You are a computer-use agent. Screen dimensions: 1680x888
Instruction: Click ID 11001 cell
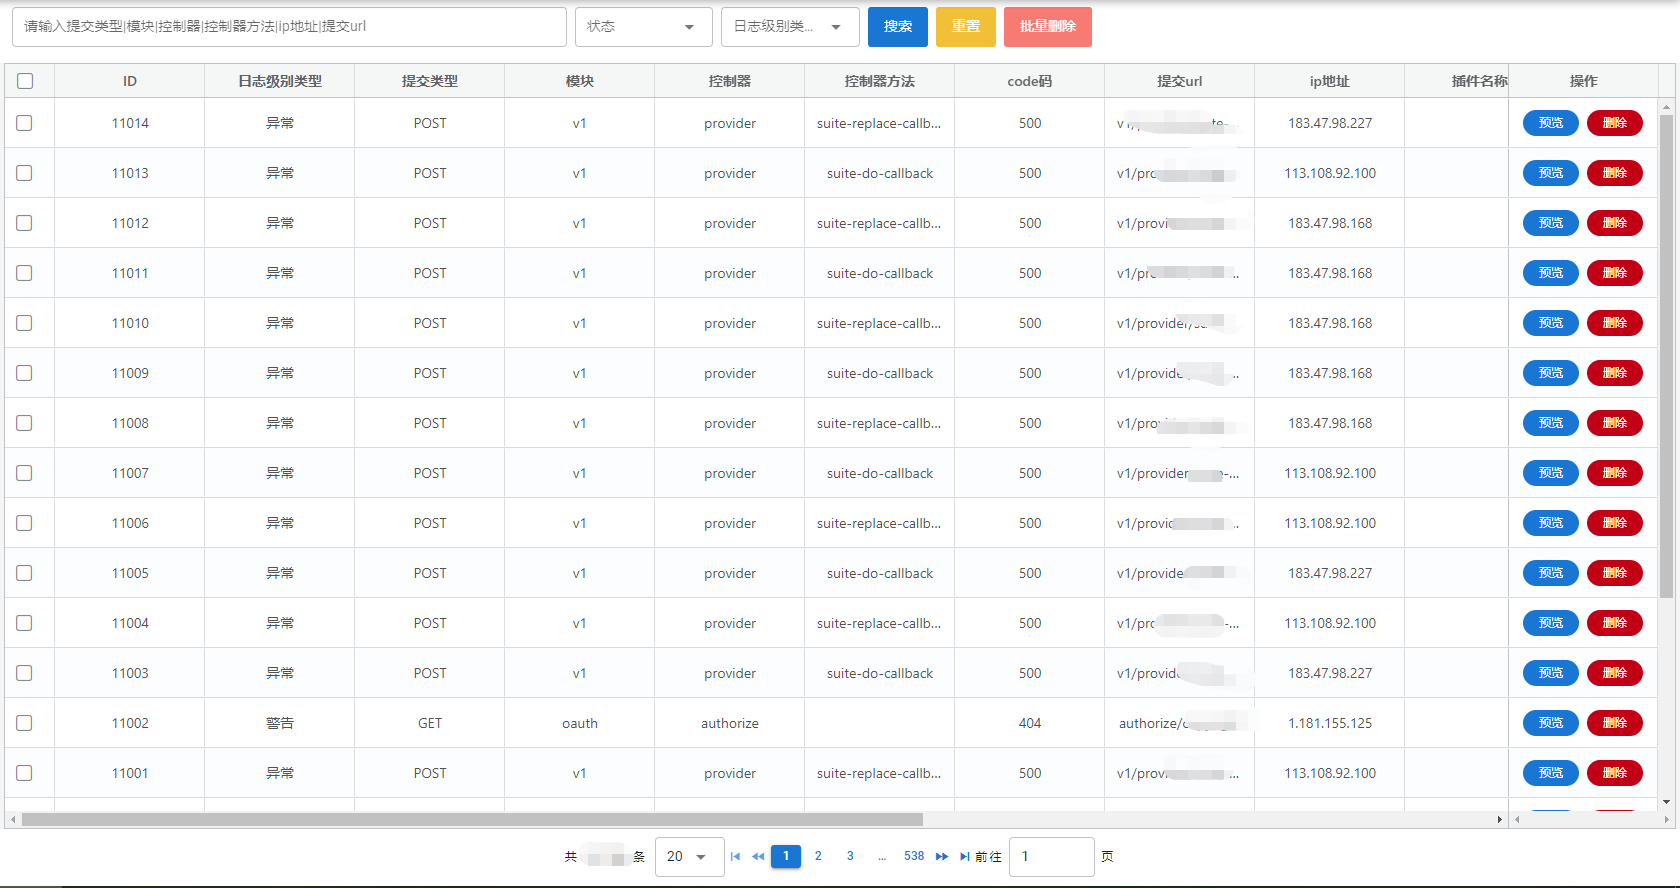(130, 773)
